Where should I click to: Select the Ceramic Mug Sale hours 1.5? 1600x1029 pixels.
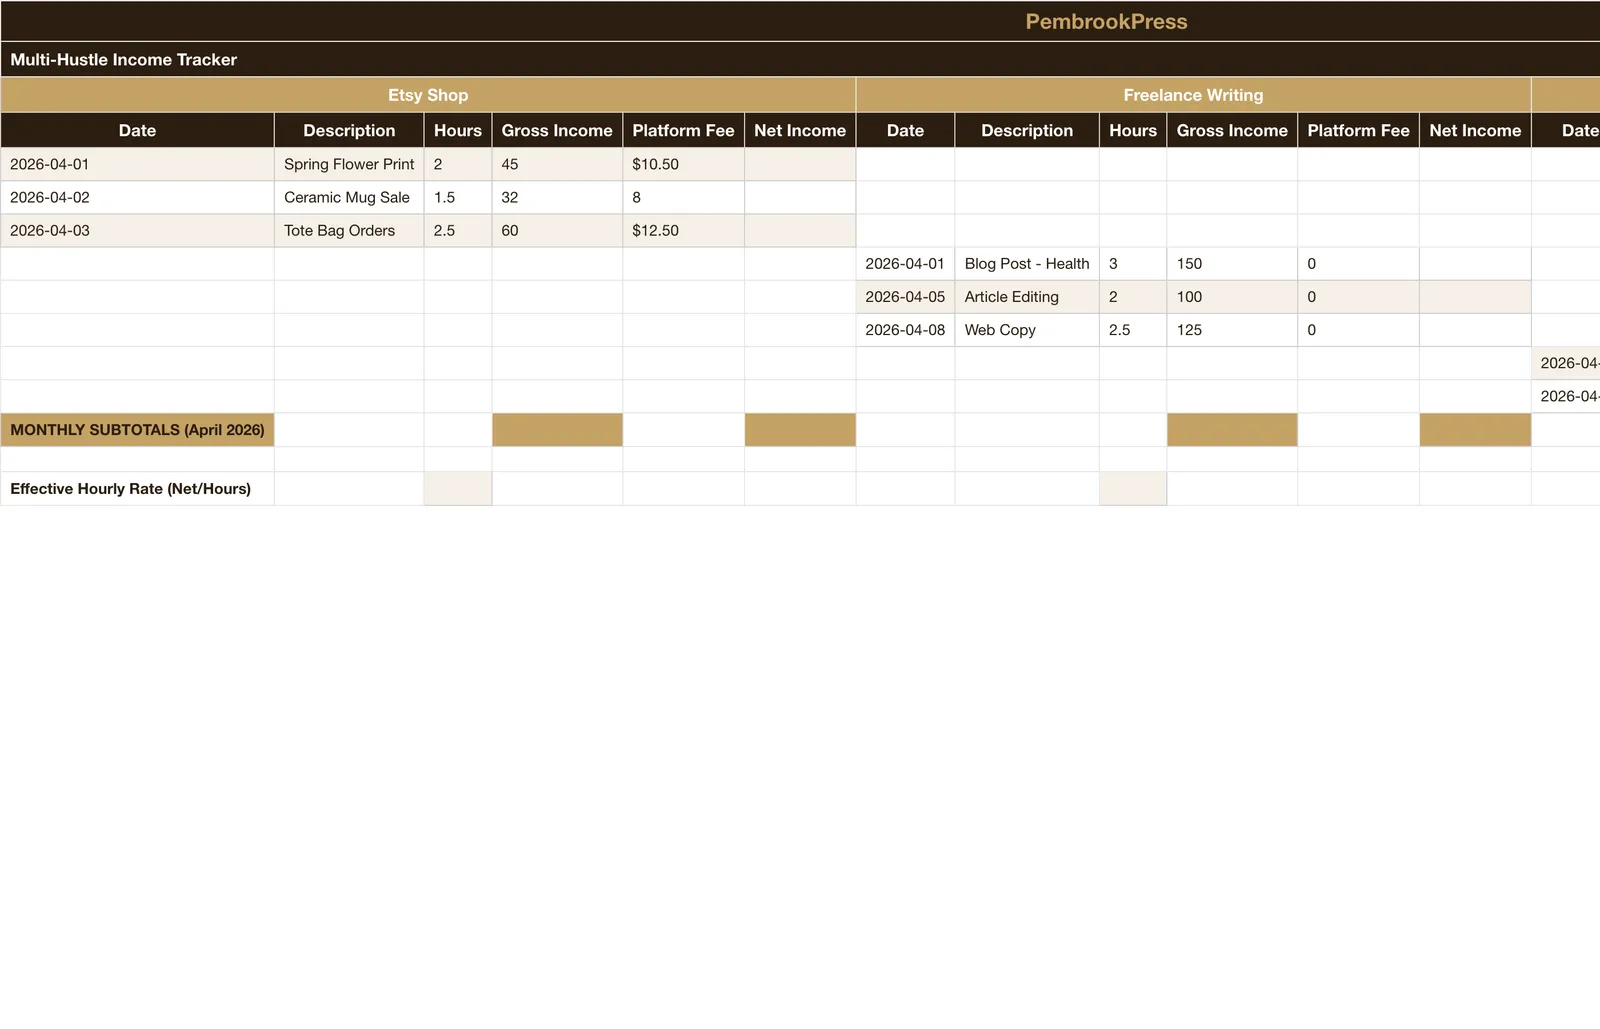(458, 197)
